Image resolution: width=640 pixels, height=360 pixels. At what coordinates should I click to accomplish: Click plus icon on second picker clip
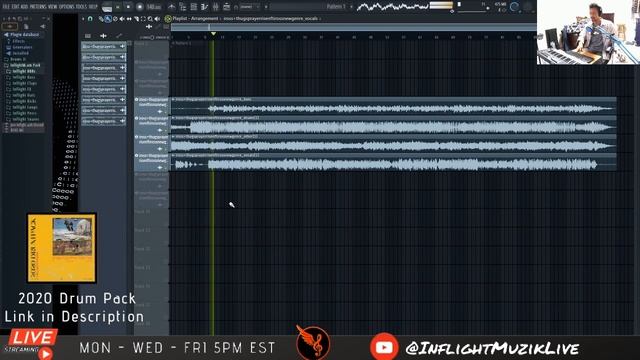(122, 57)
